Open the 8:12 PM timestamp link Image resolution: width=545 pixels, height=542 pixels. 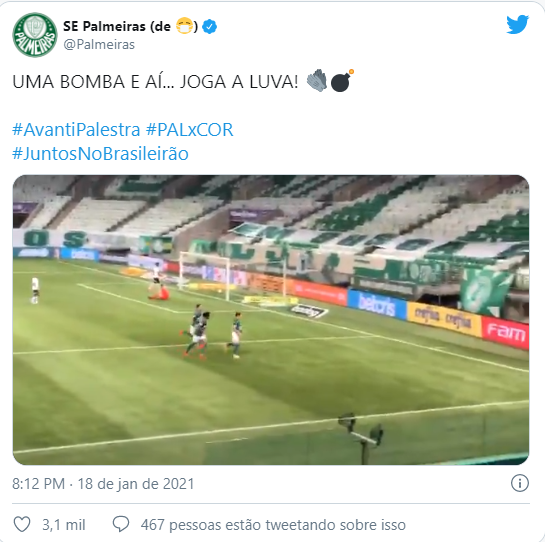(x=103, y=484)
